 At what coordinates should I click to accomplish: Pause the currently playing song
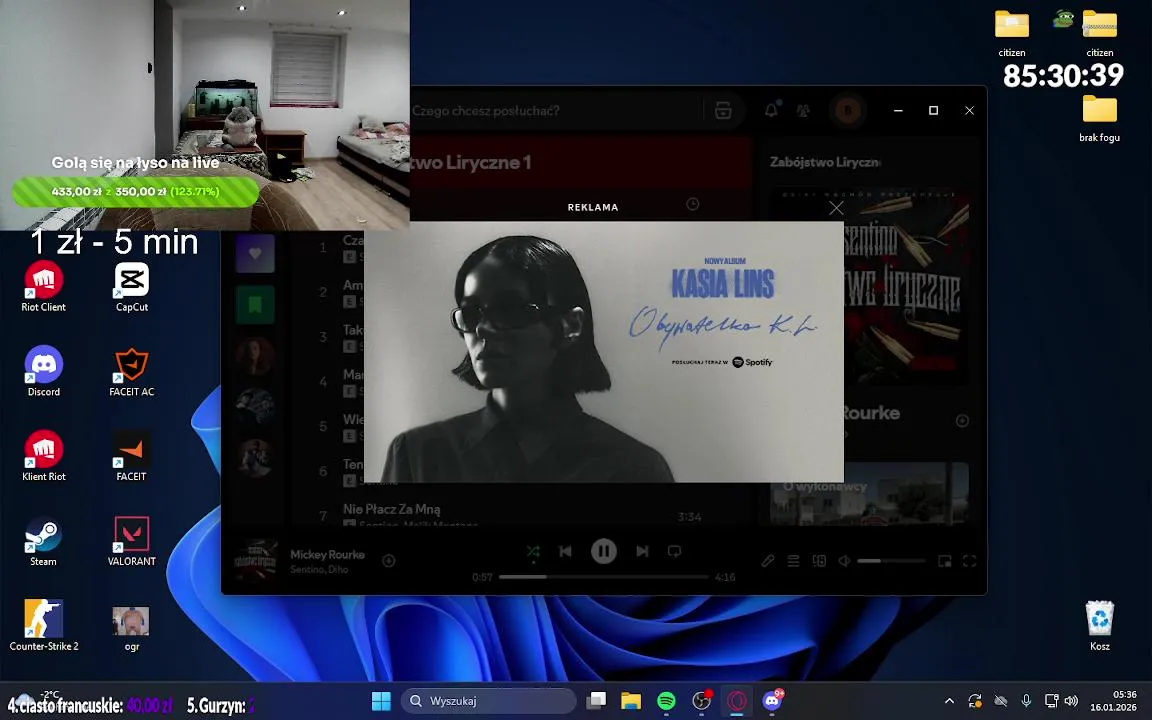[x=604, y=551]
